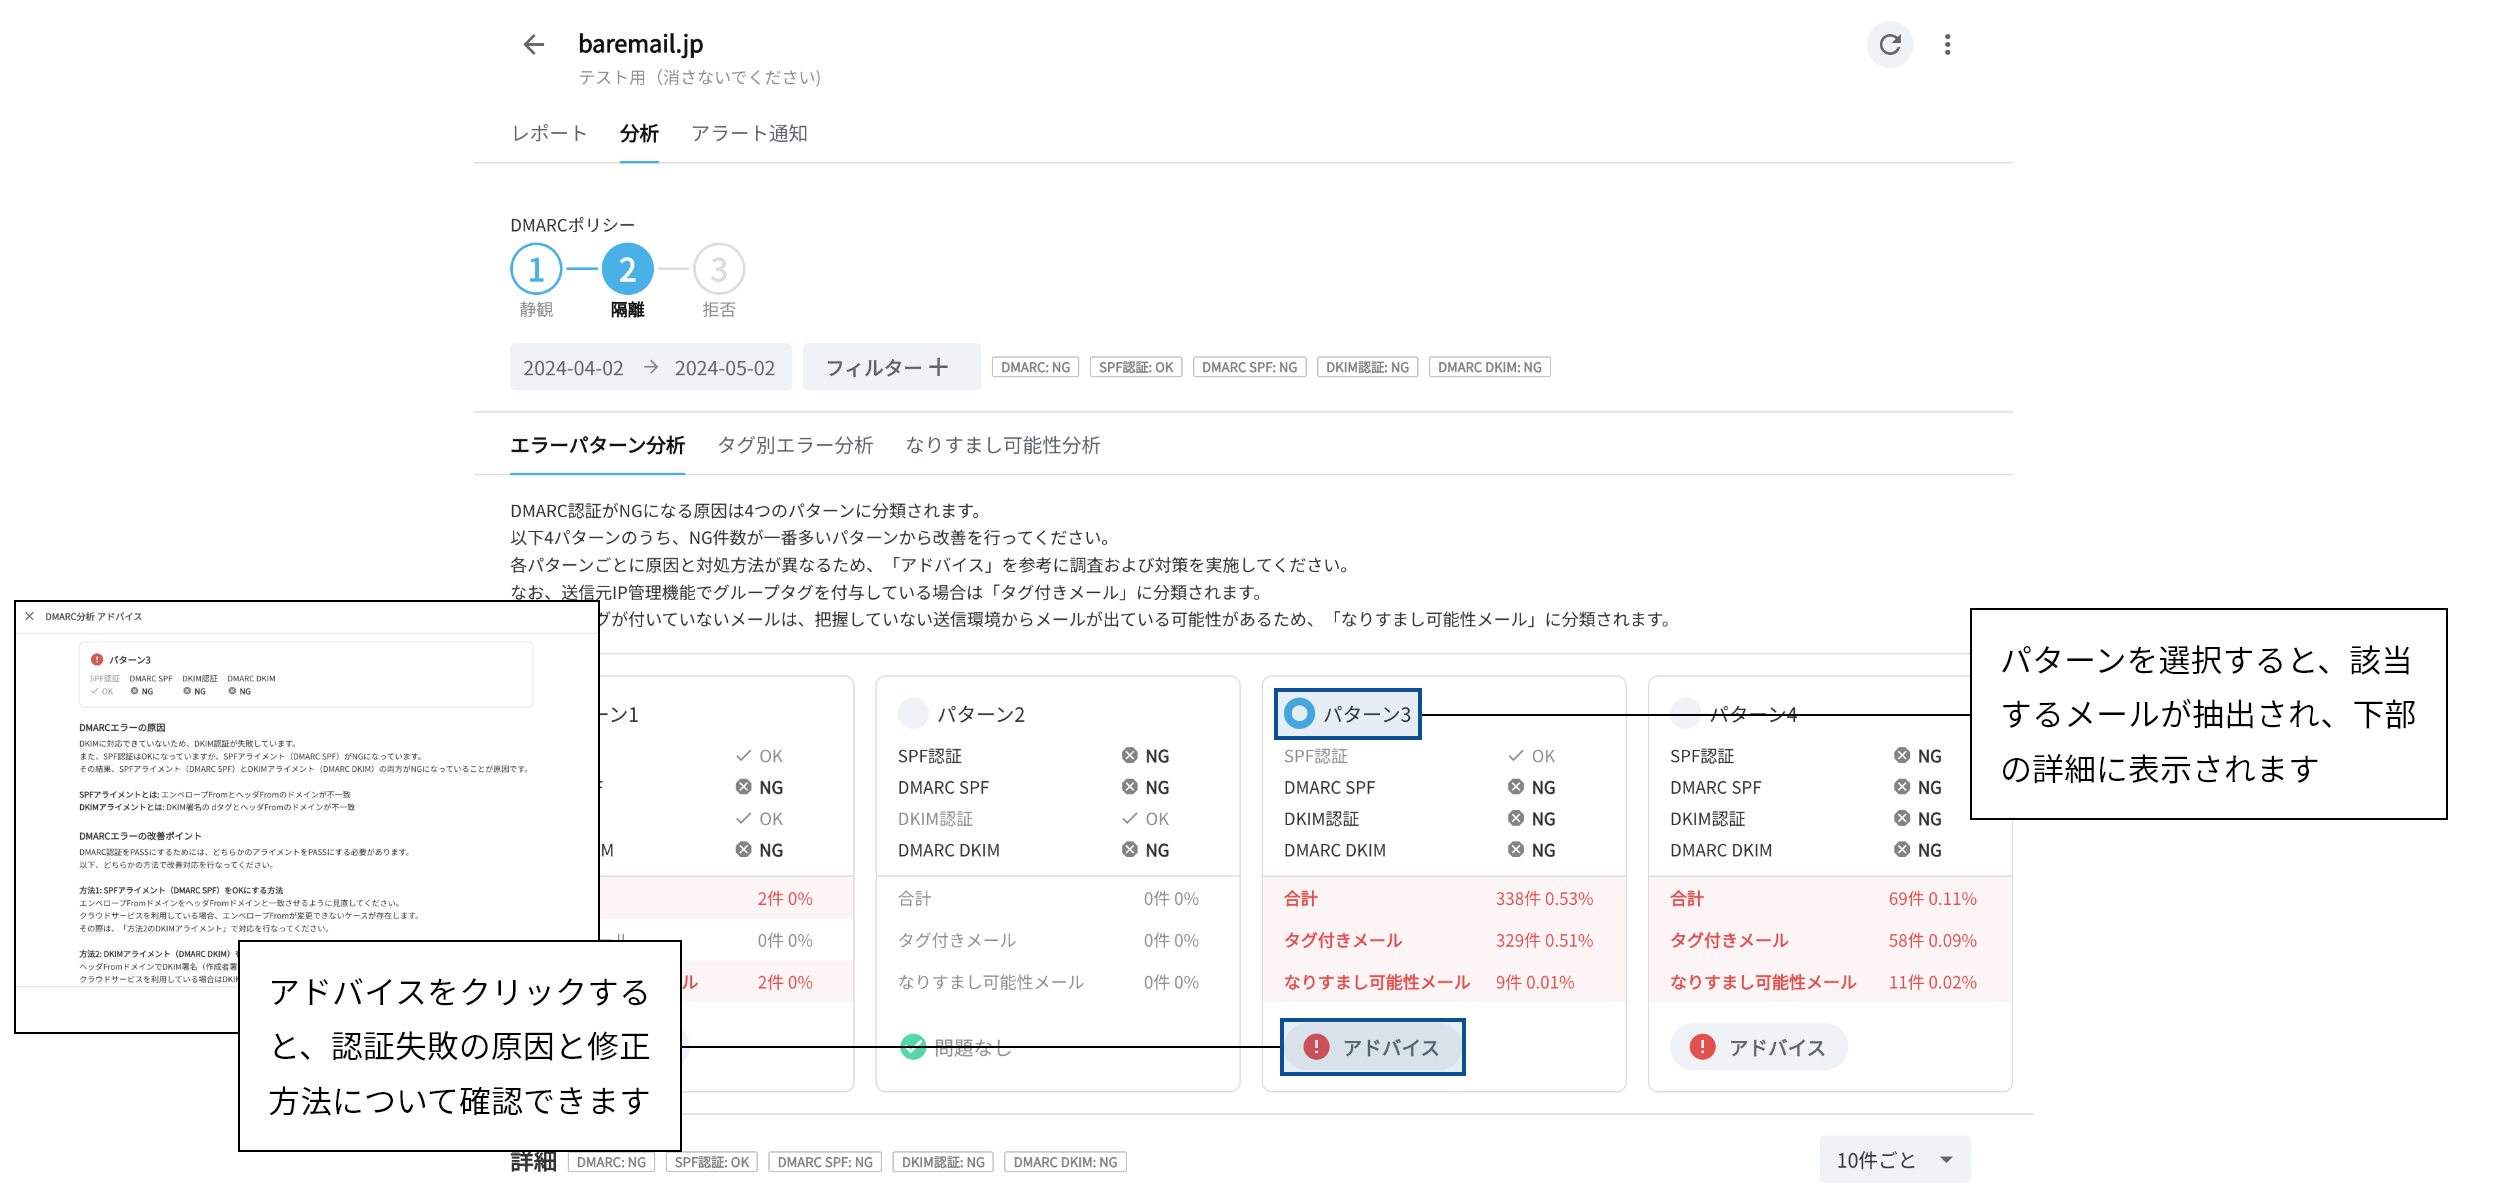Open the date range 2024-04-02 to 2024-05-02 picker
2508x1194 pixels.
point(650,367)
